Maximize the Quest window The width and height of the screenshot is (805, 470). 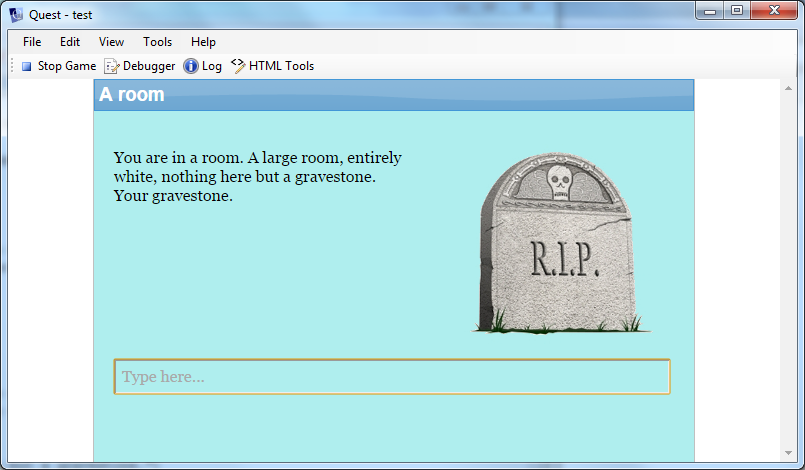pyautogui.click(x=738, y=11)
